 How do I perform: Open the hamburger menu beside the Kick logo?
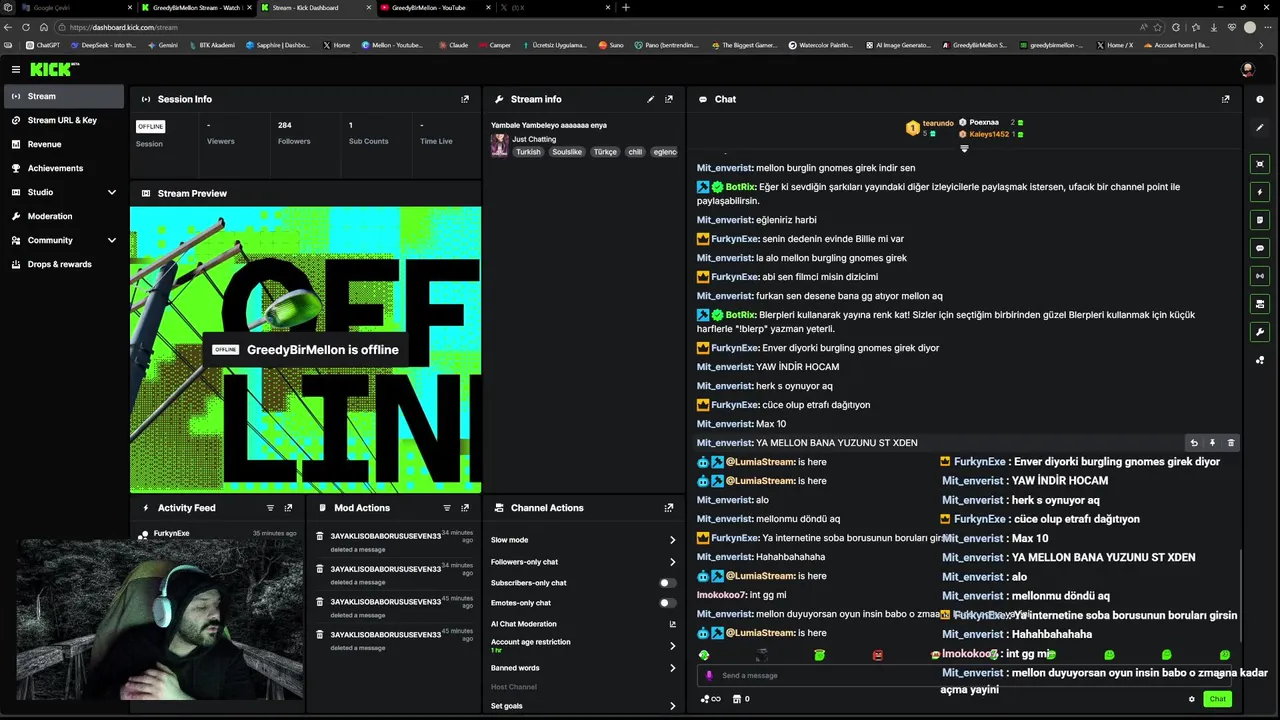[16, 69]
